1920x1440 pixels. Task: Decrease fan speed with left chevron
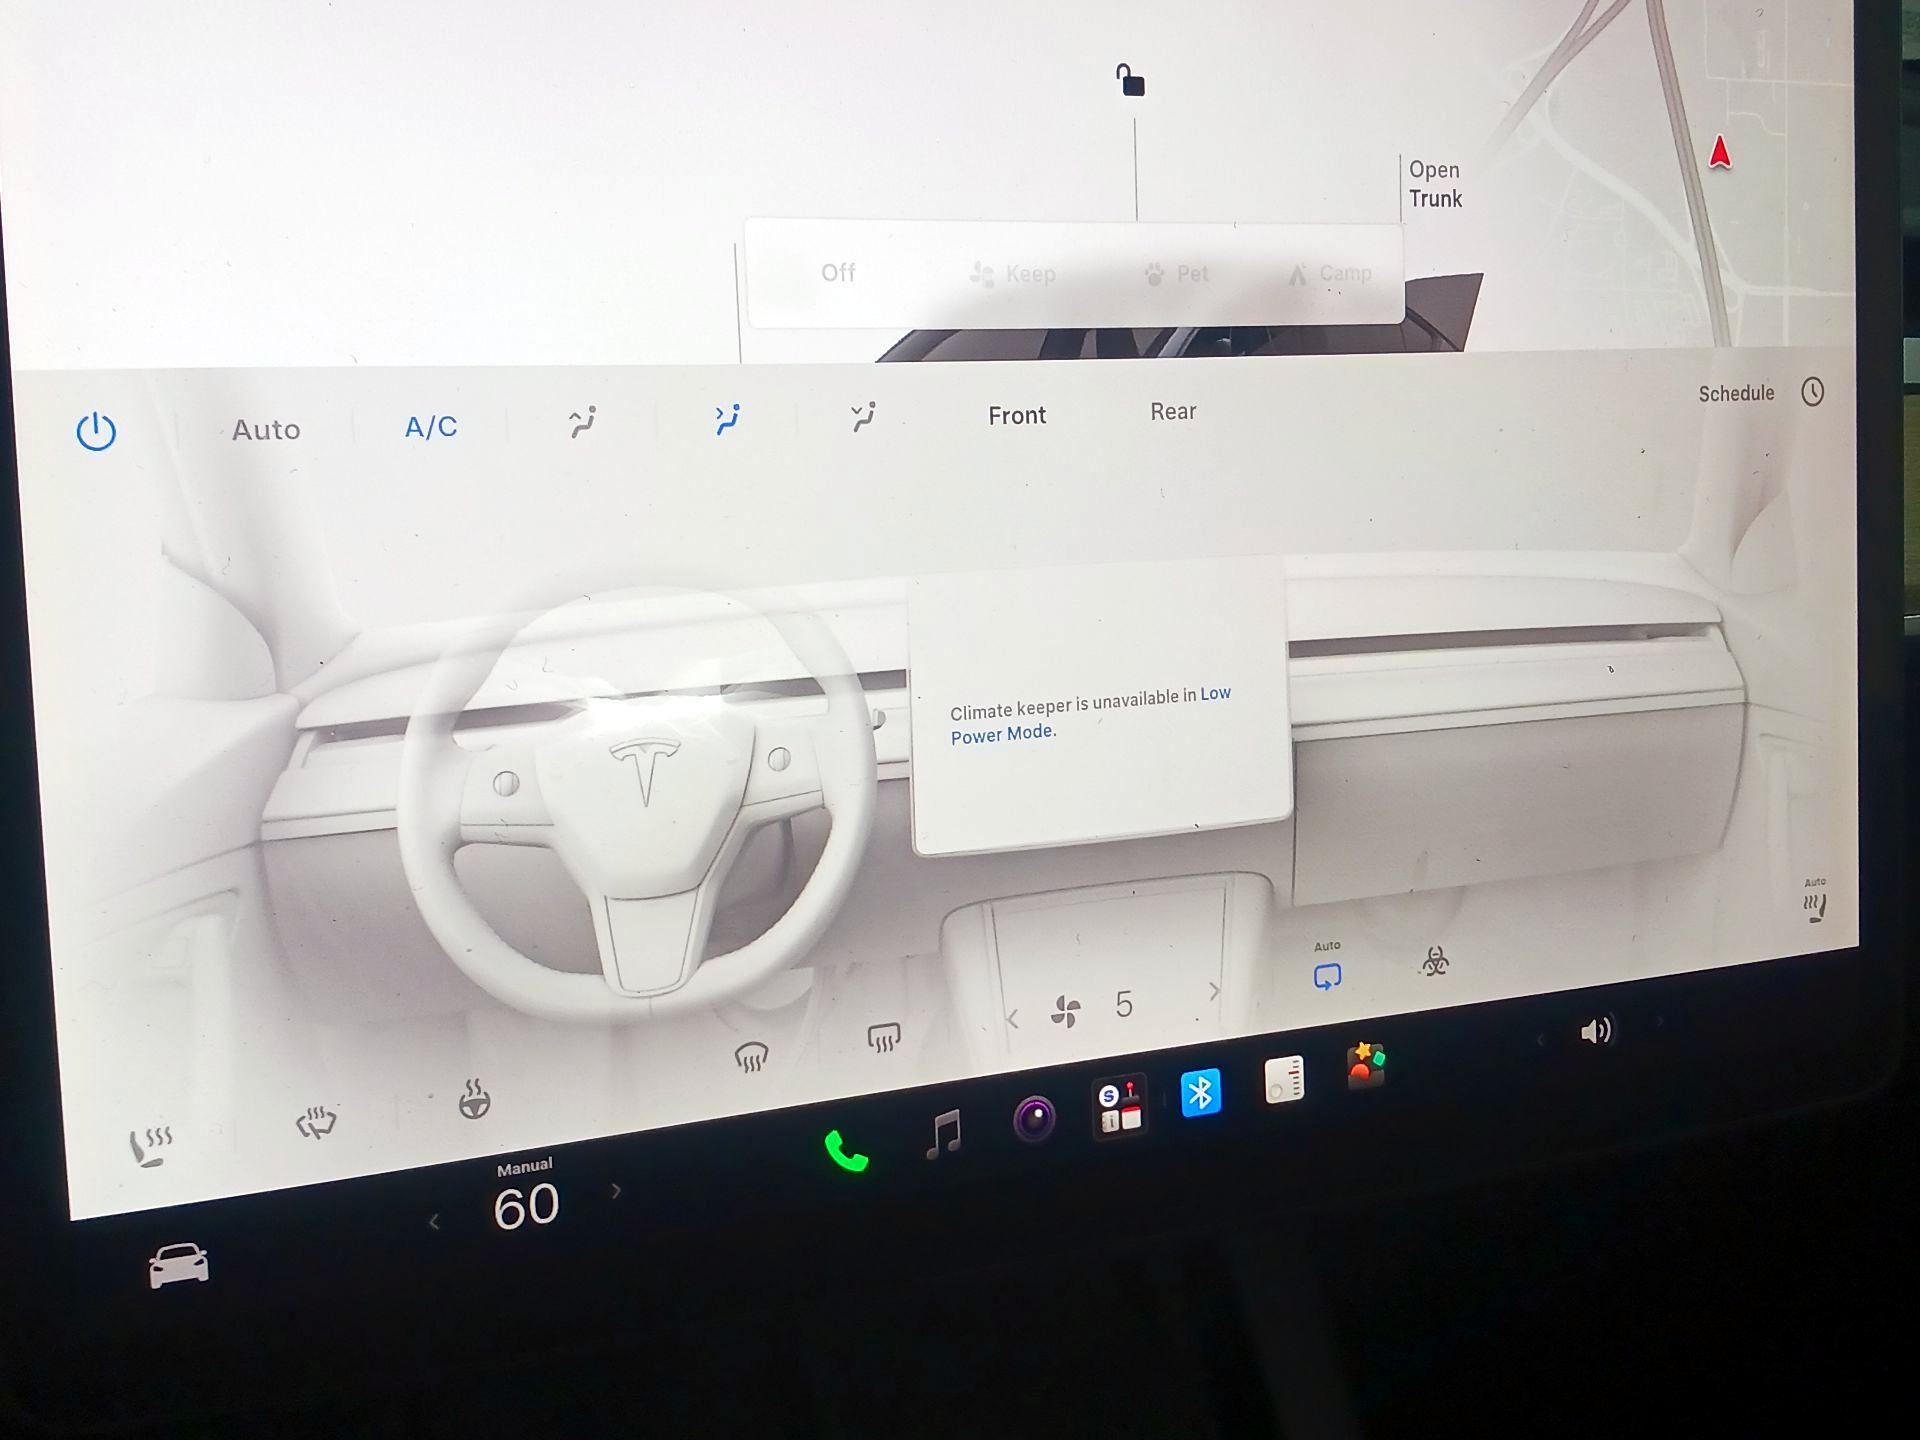pyautogui.click(x=1013, y=1019)
